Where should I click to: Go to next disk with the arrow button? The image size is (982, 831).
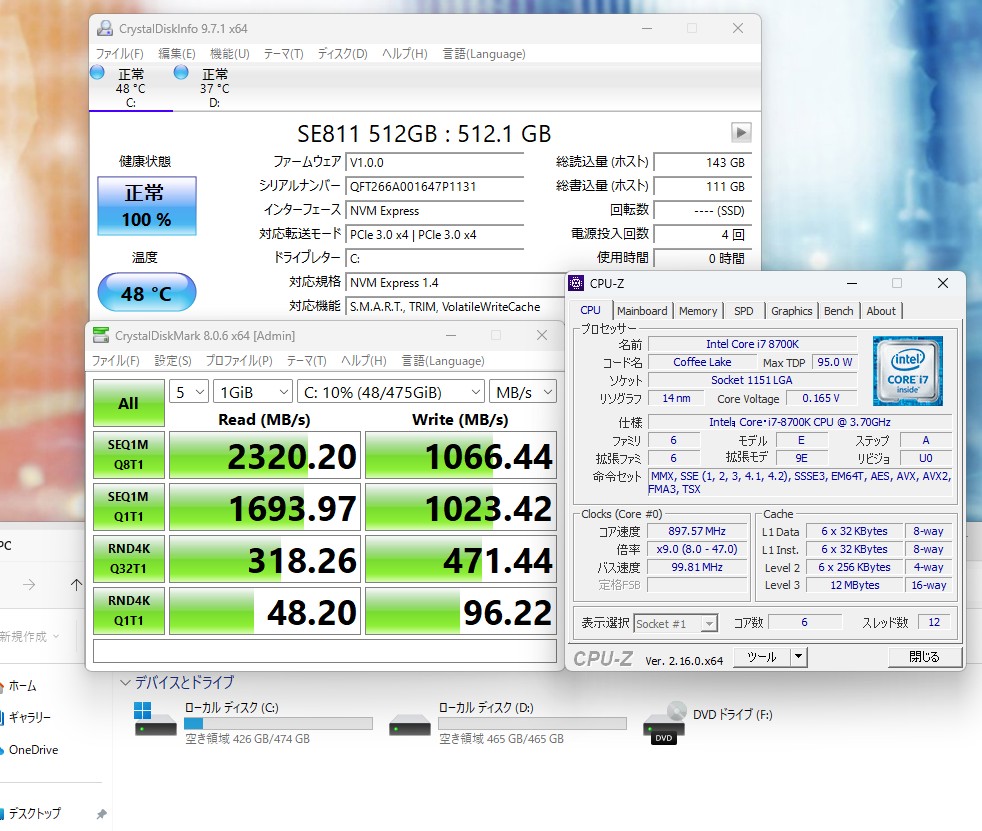741,132
